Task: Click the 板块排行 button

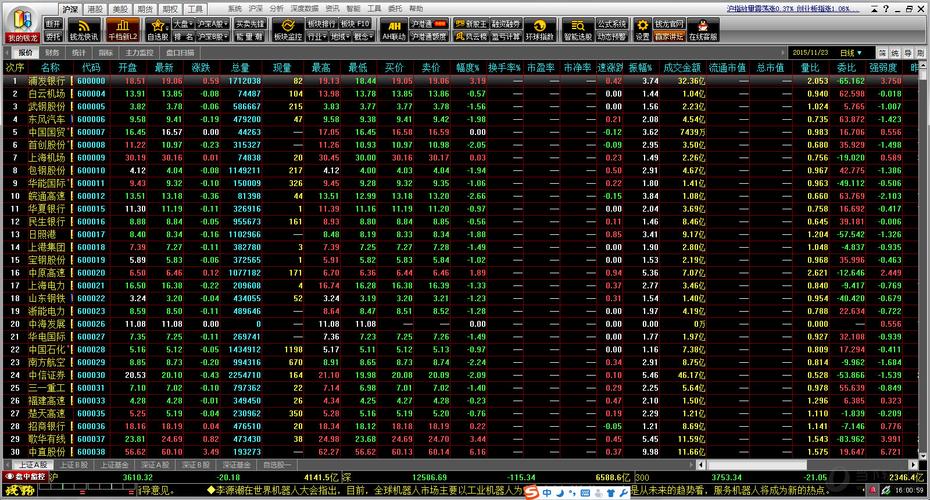Action: tap(320, 22)
